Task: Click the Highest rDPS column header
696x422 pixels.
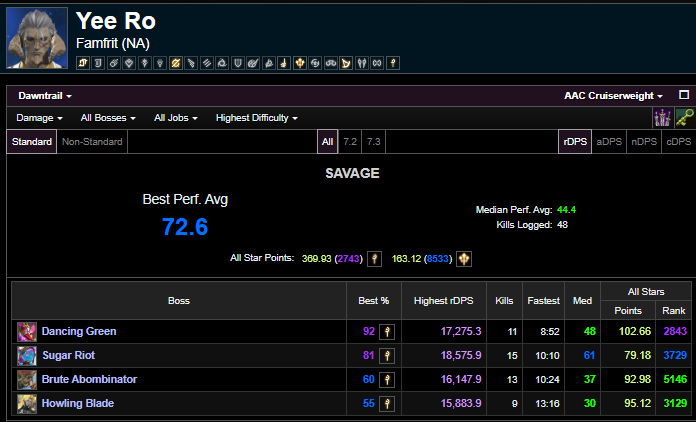Action: click(443, 300)
